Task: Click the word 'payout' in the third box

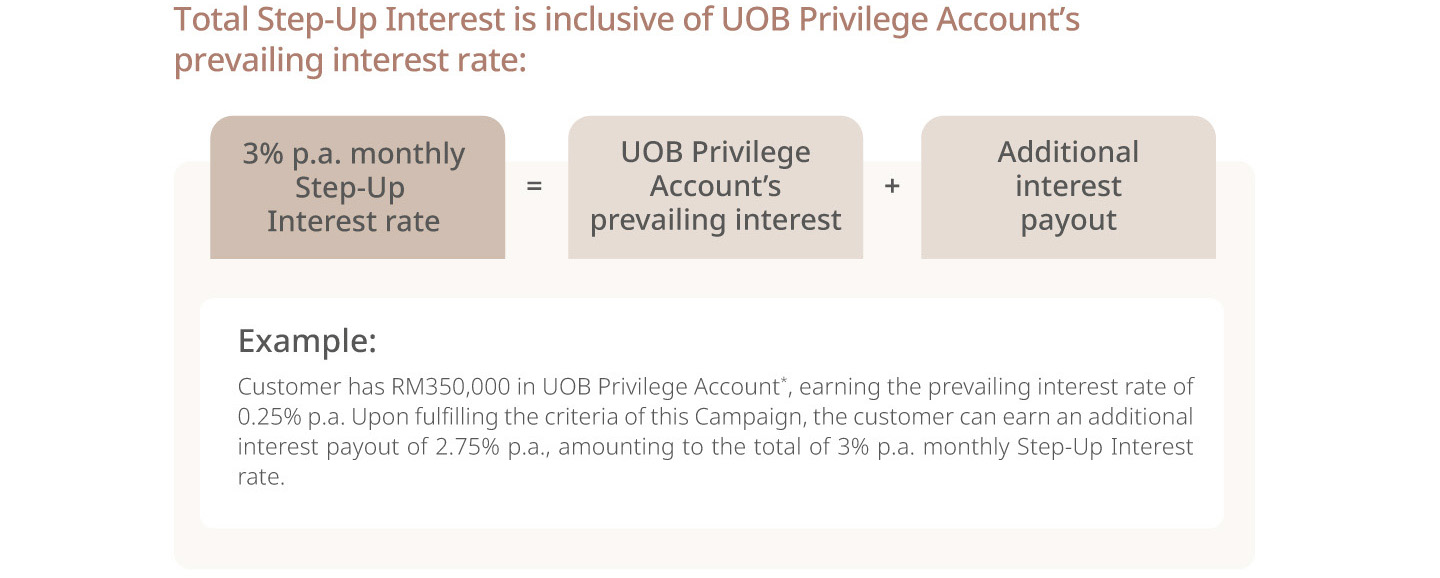Action: click(1068, 221)
